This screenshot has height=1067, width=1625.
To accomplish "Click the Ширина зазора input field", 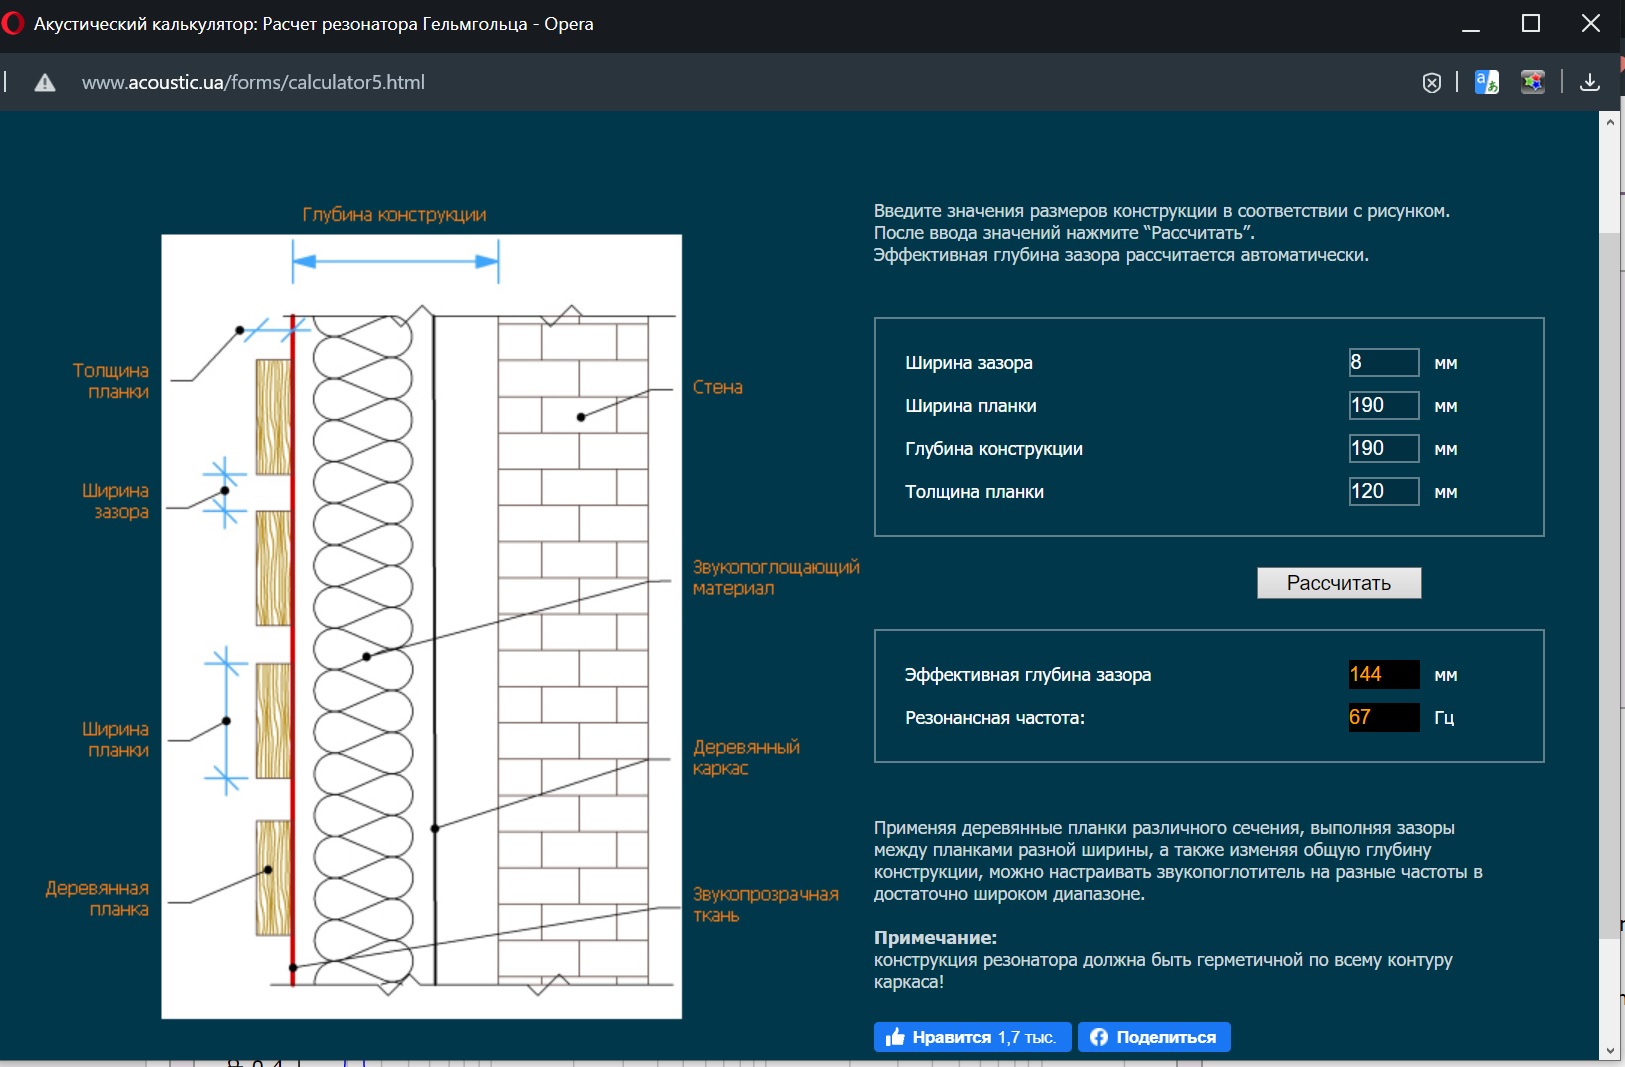I will click(x=1383, y=362).
